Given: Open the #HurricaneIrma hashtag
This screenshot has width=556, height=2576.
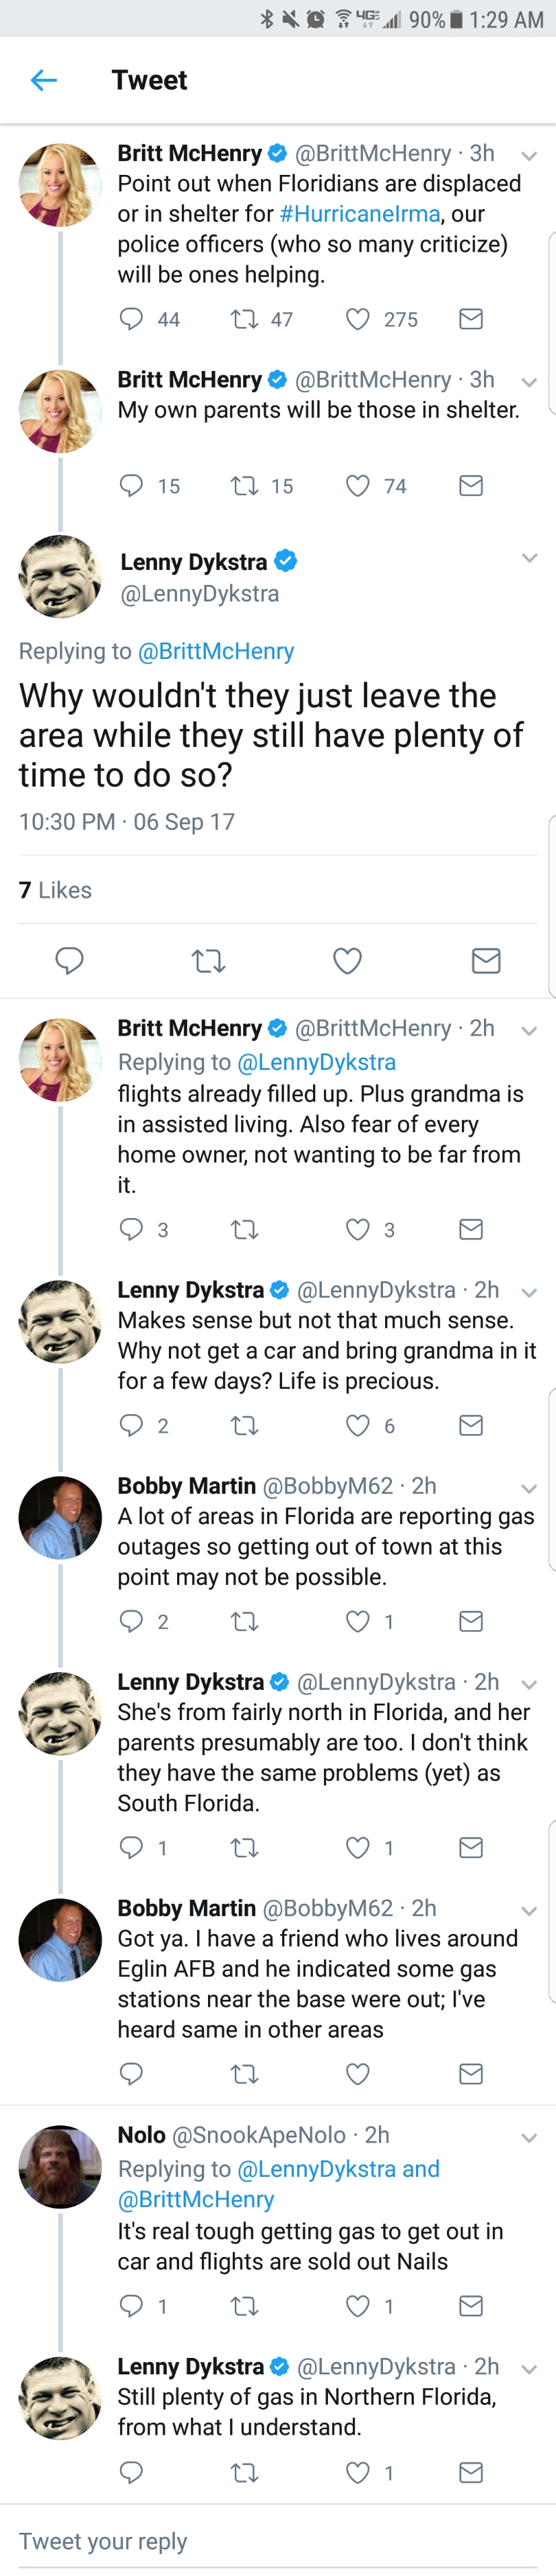Looking at the screenshot, I should [359, 214].
